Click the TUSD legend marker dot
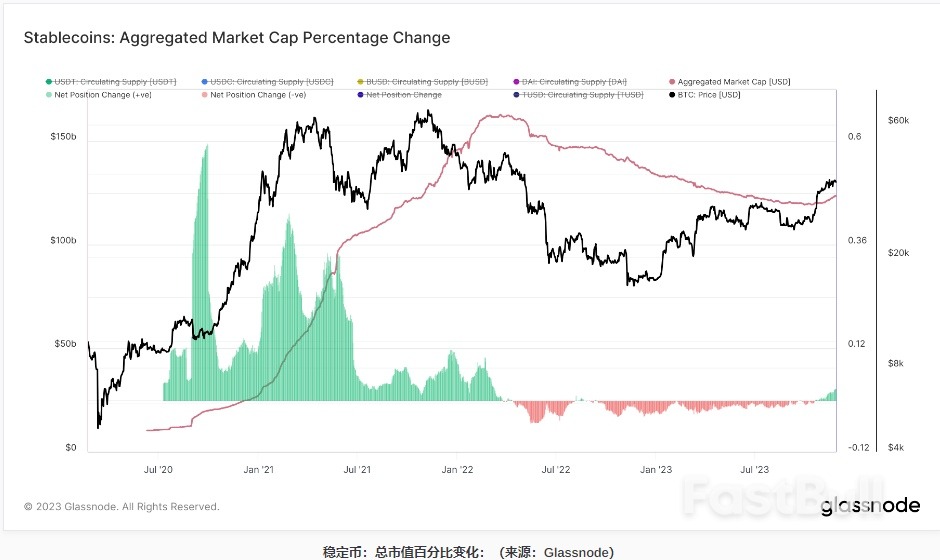 click(x=516, y=94)
